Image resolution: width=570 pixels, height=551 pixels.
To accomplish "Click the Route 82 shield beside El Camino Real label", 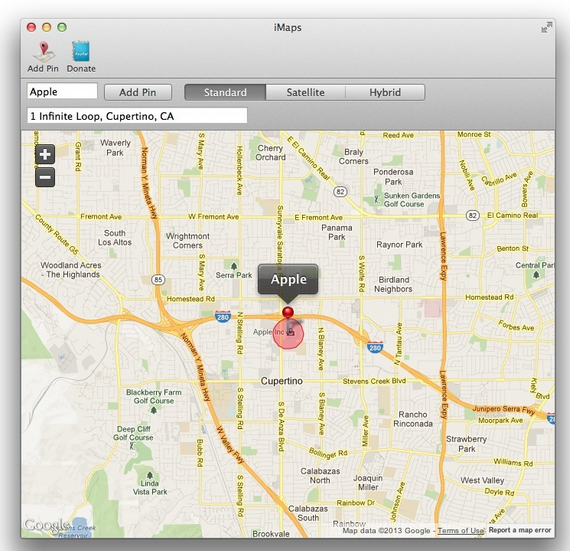I will [472, 216].
